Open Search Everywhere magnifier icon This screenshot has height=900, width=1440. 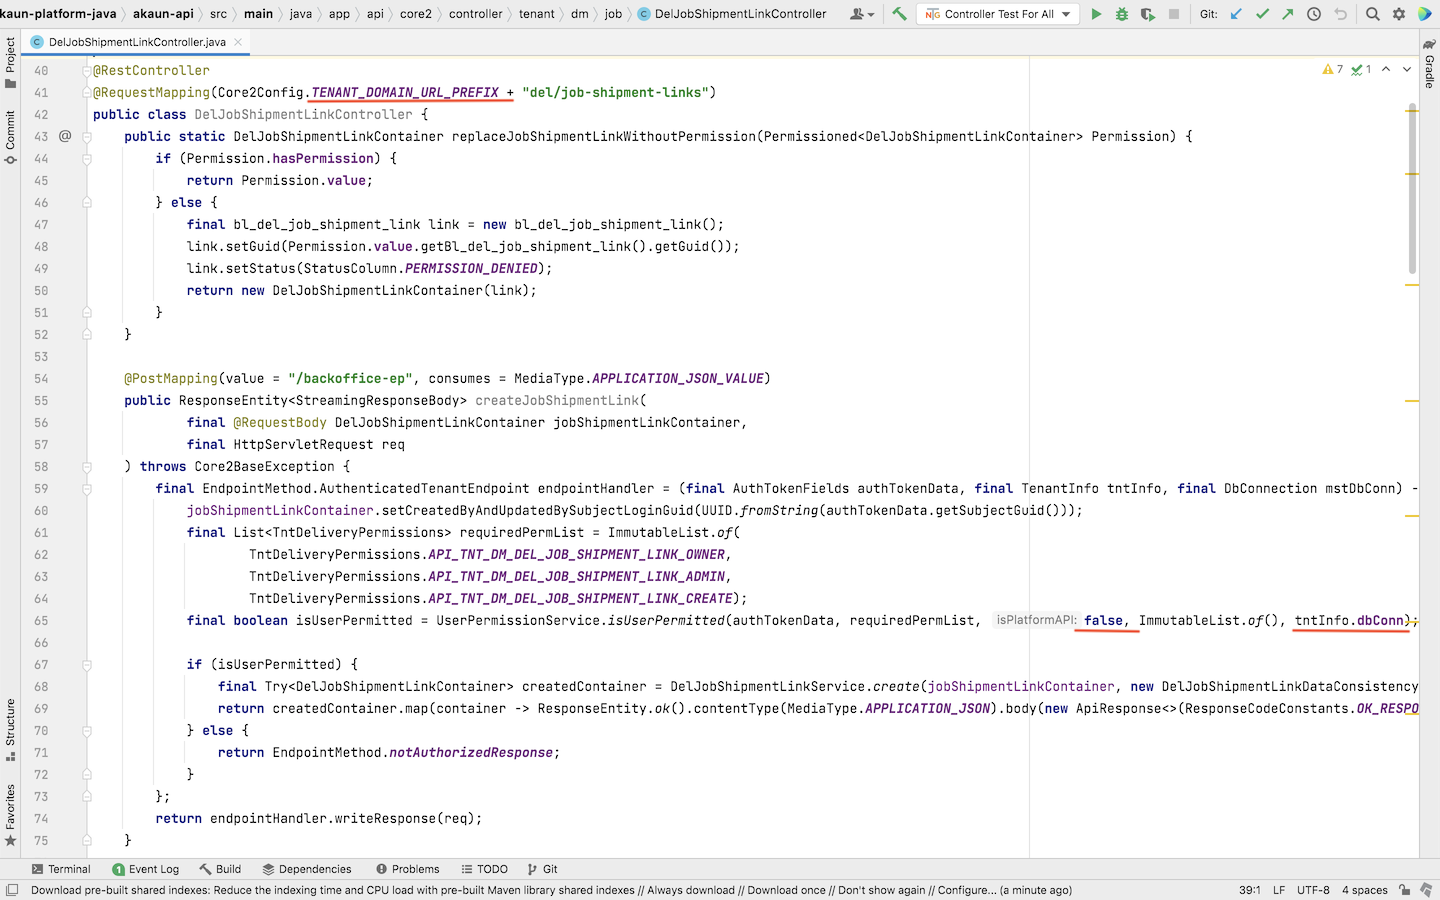[x=1373, y=14]
